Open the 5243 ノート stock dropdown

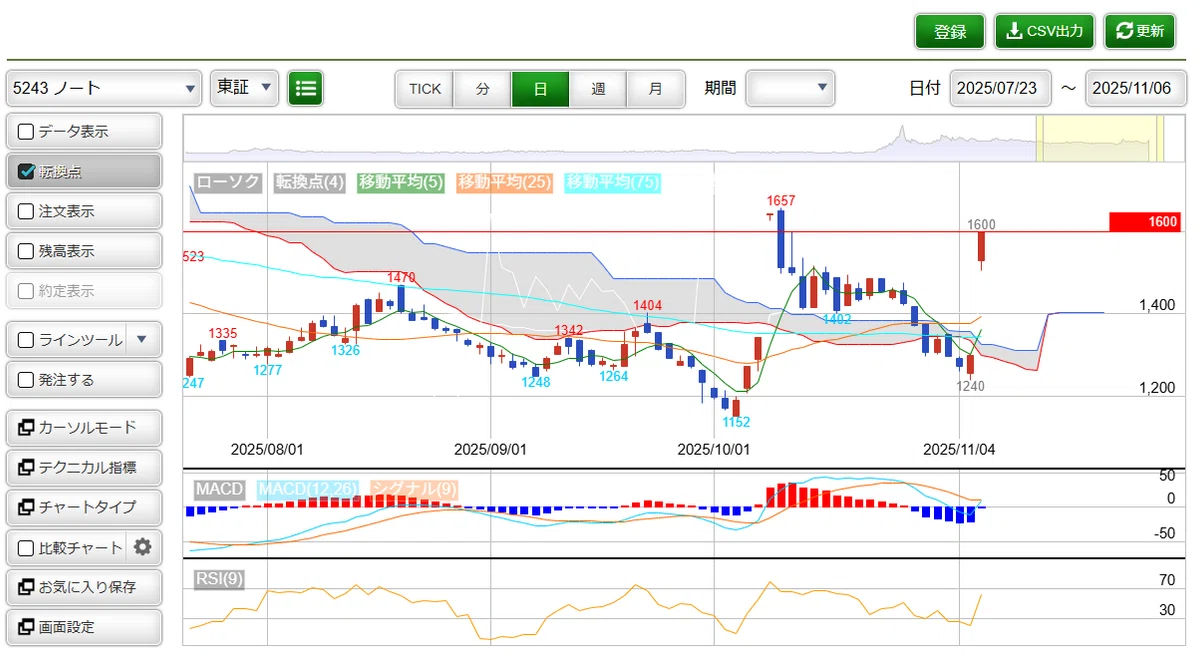(x=104, y=88)
